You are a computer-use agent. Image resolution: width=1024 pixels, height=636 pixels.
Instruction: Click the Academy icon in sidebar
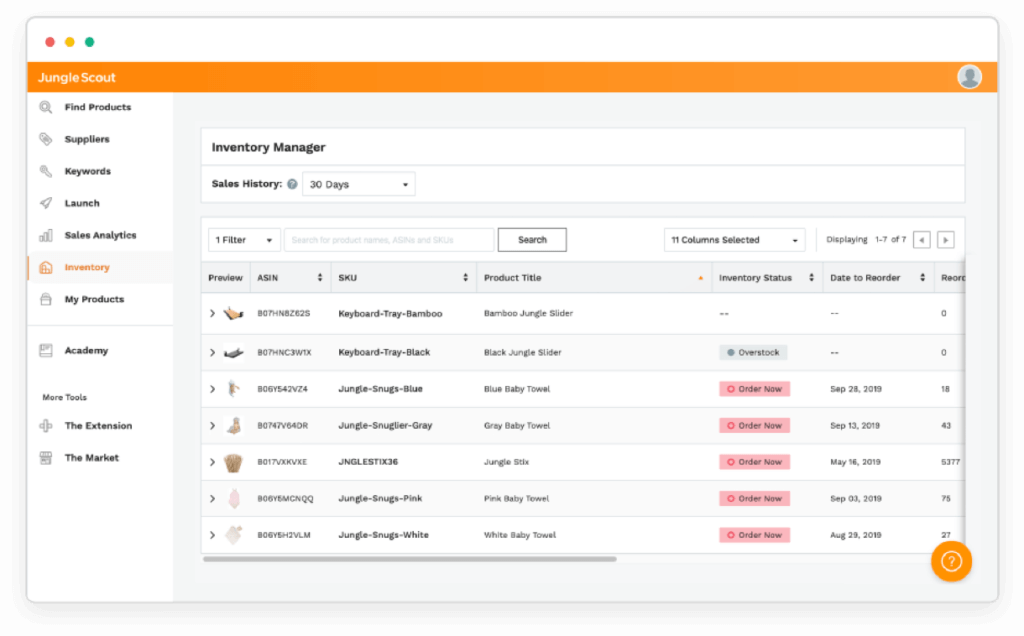pyautogui.click(x=46, y=351)
